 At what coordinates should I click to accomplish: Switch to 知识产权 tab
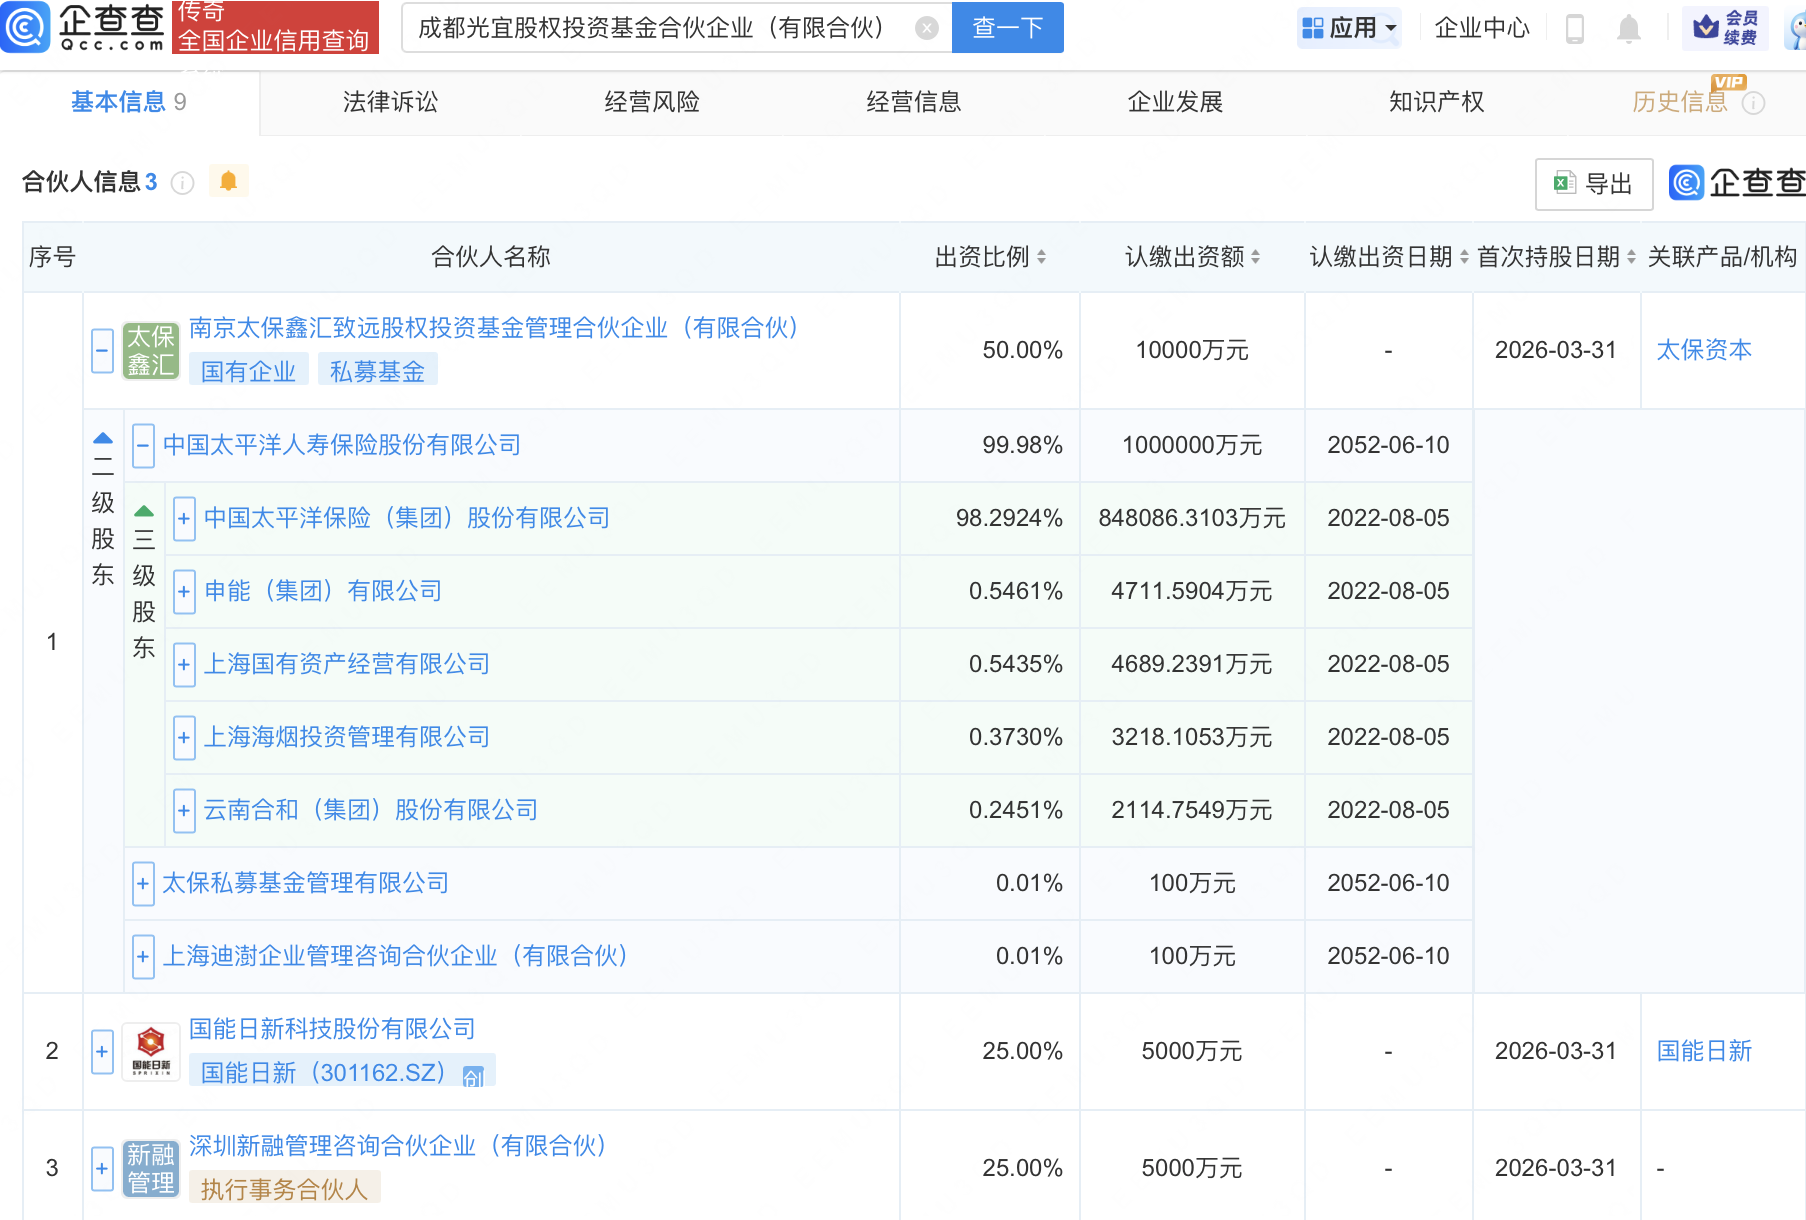[1436, 102]
